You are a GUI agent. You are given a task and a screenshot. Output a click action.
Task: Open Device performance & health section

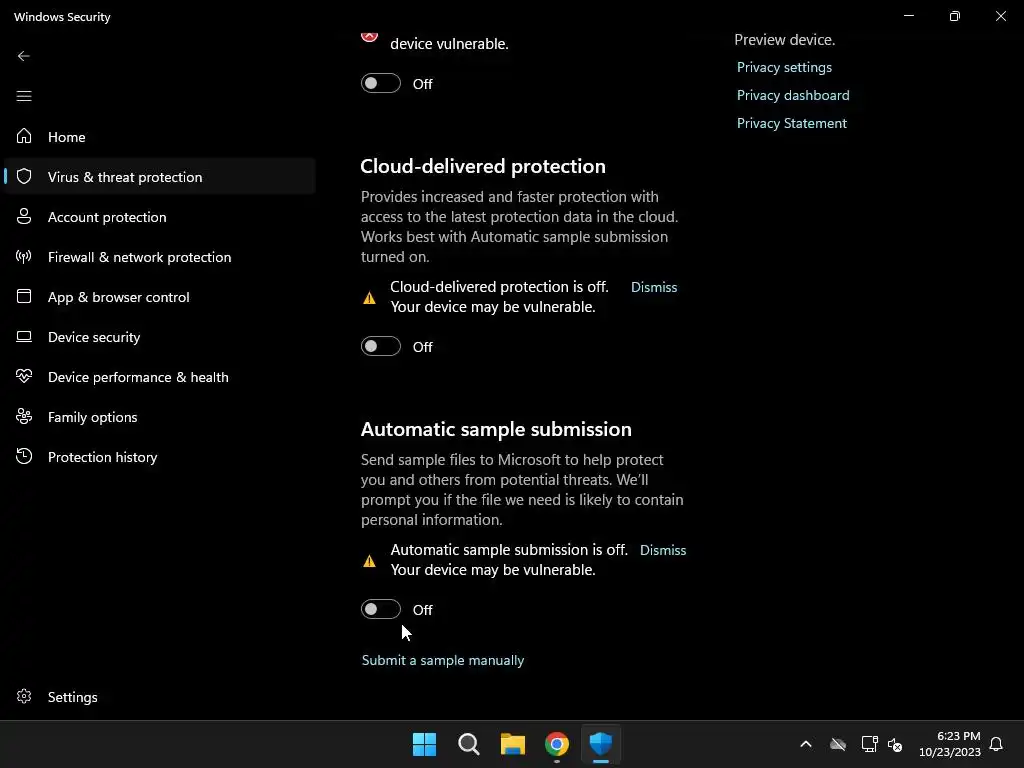point(160,377)
